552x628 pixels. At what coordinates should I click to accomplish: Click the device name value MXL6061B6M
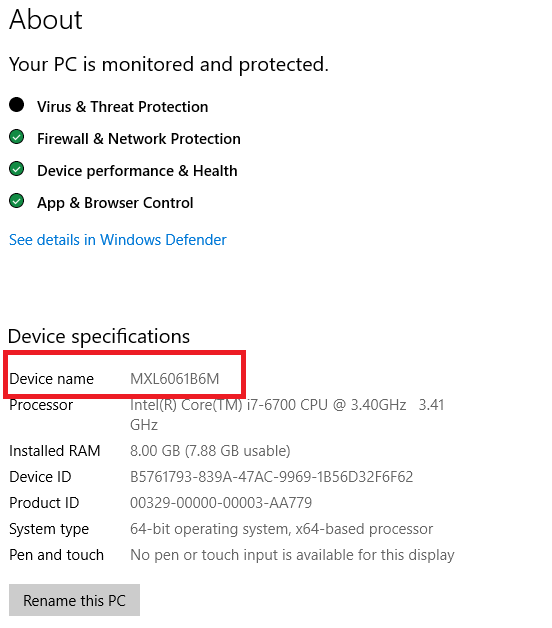click(175, 378)
